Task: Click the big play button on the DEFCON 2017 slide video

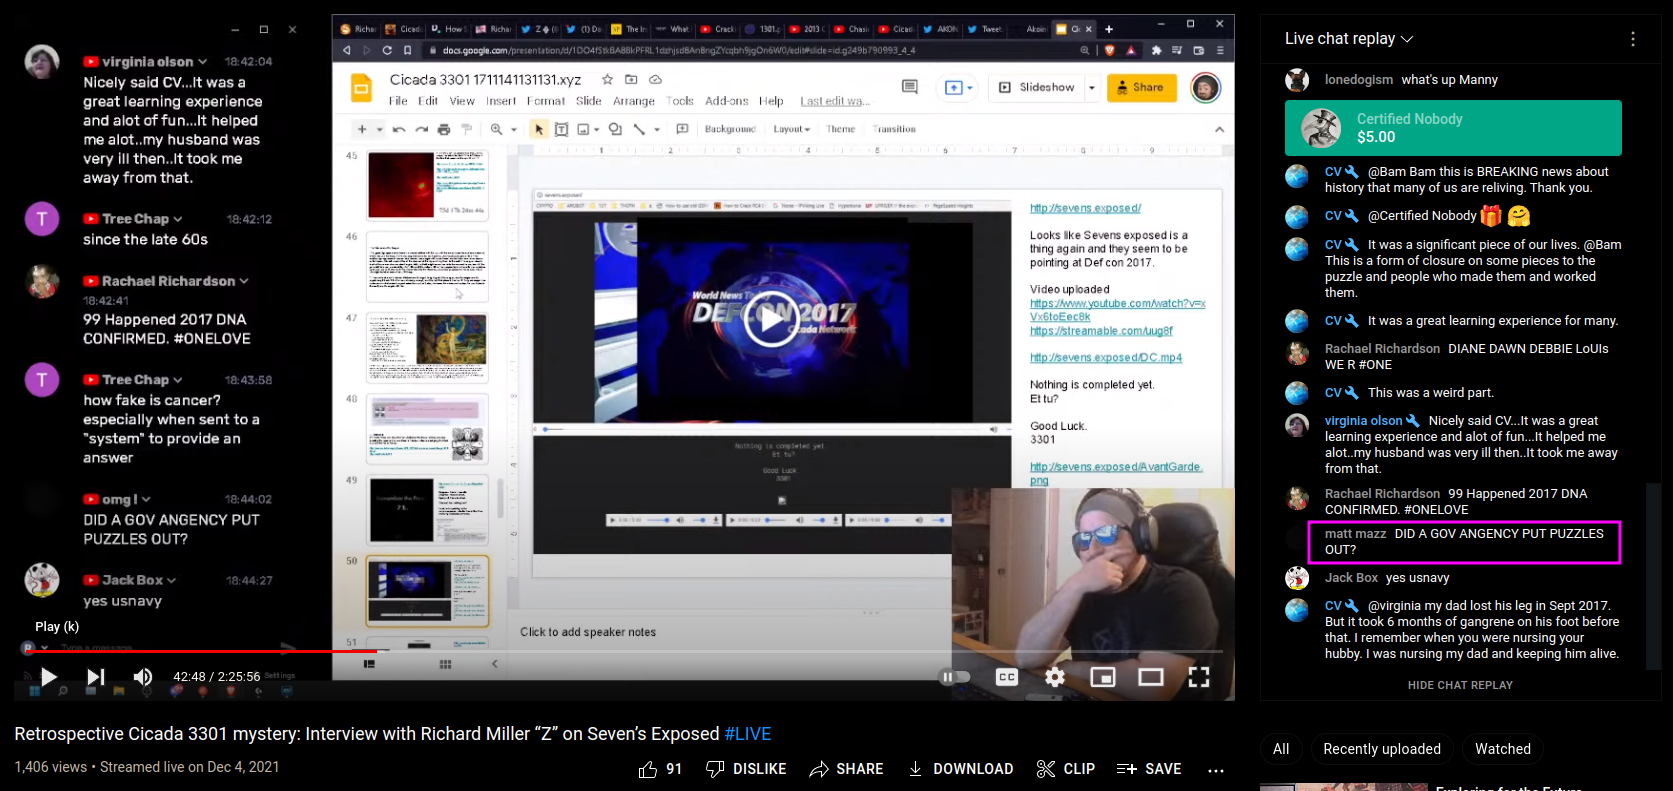Action: tap(771, 318)
